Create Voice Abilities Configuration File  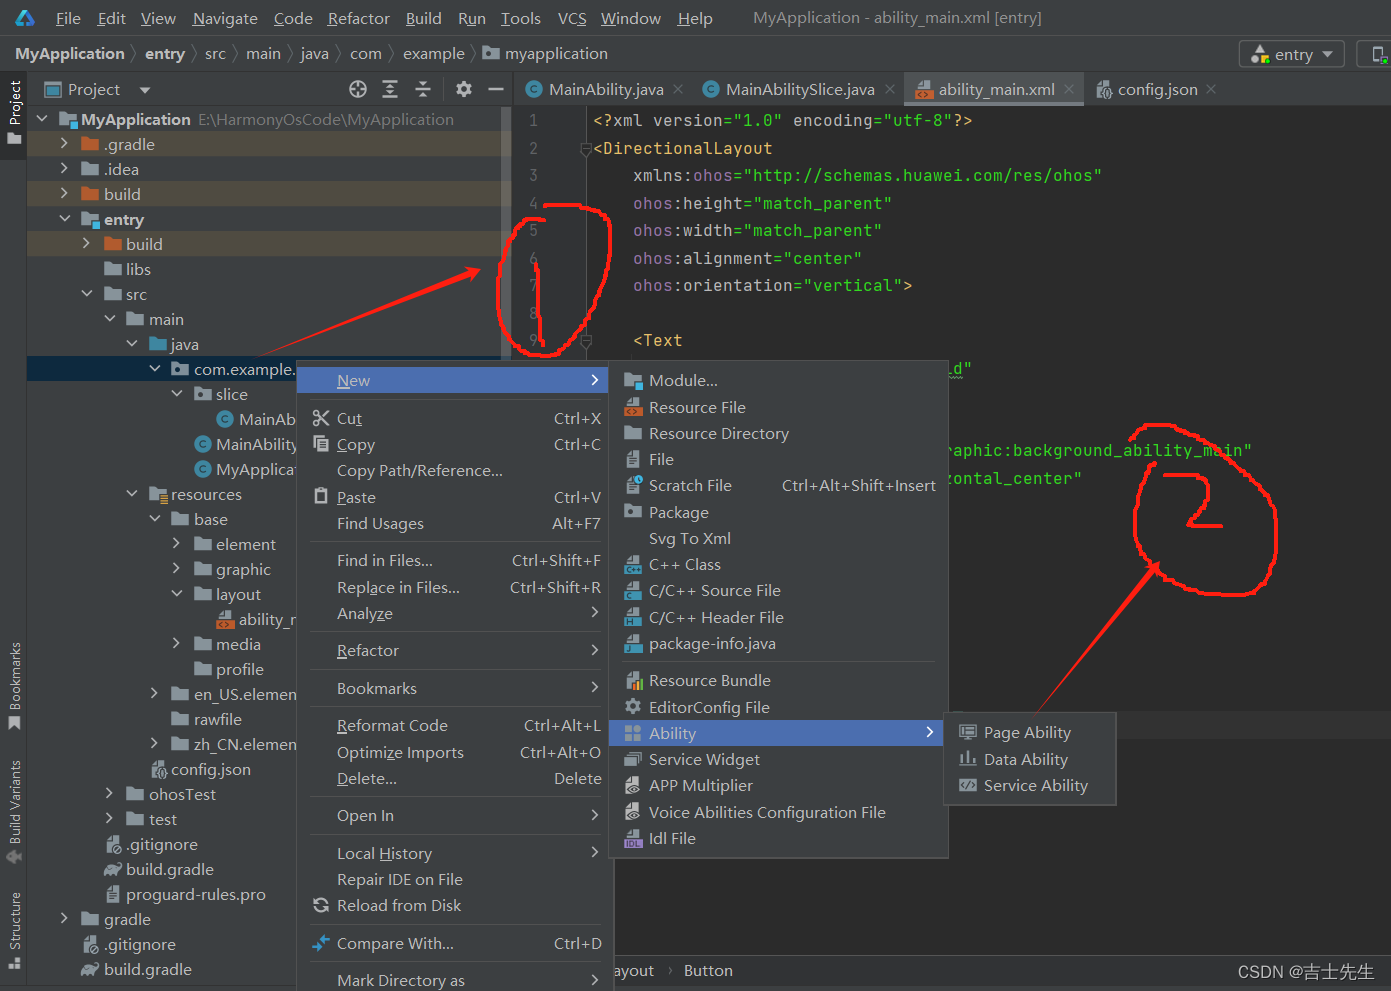click(x=779, y=812)
